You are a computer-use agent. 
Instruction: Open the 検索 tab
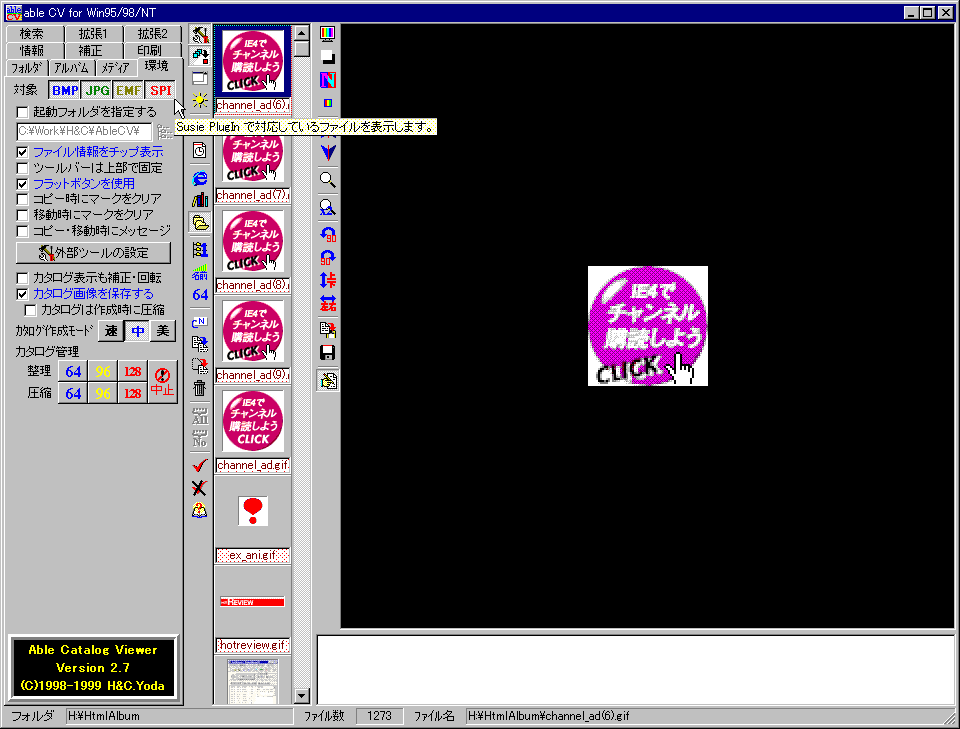32,34
